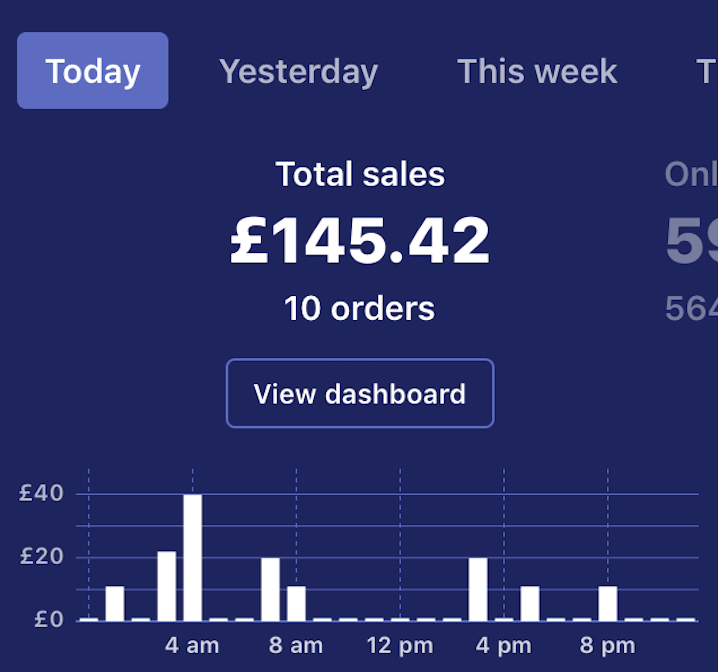Select the Today tab

coord(93,71)
